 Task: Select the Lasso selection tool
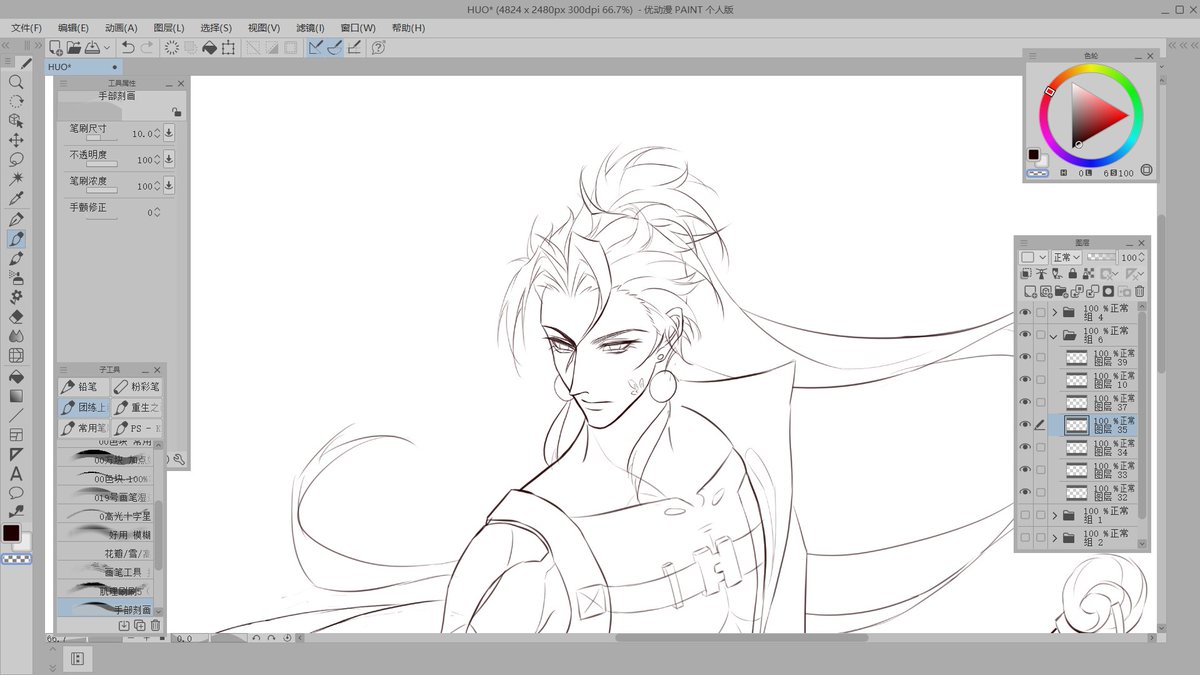pos(16,160)
